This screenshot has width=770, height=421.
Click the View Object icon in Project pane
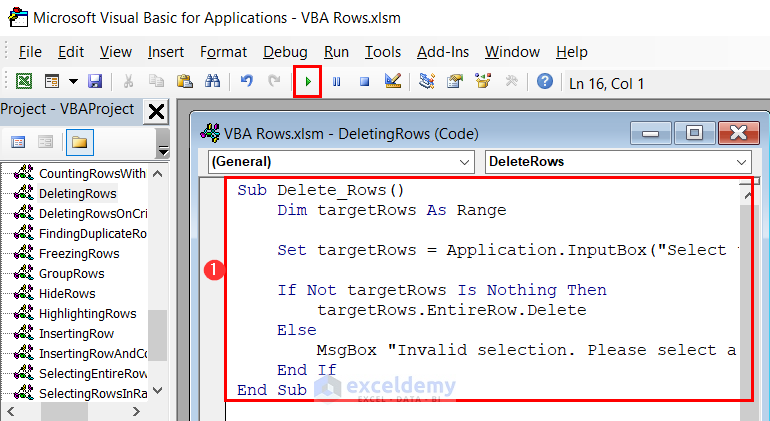click(46, 142)
